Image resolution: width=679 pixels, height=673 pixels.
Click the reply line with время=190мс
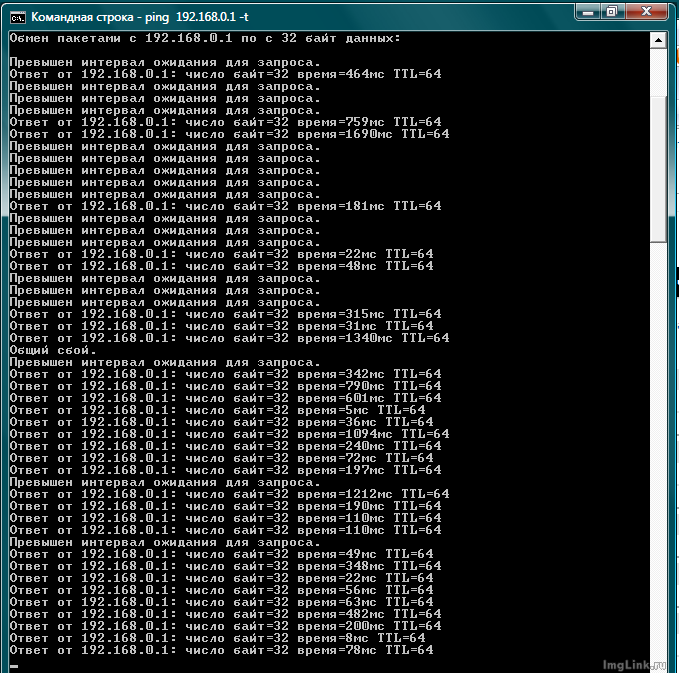coord(226,506)
